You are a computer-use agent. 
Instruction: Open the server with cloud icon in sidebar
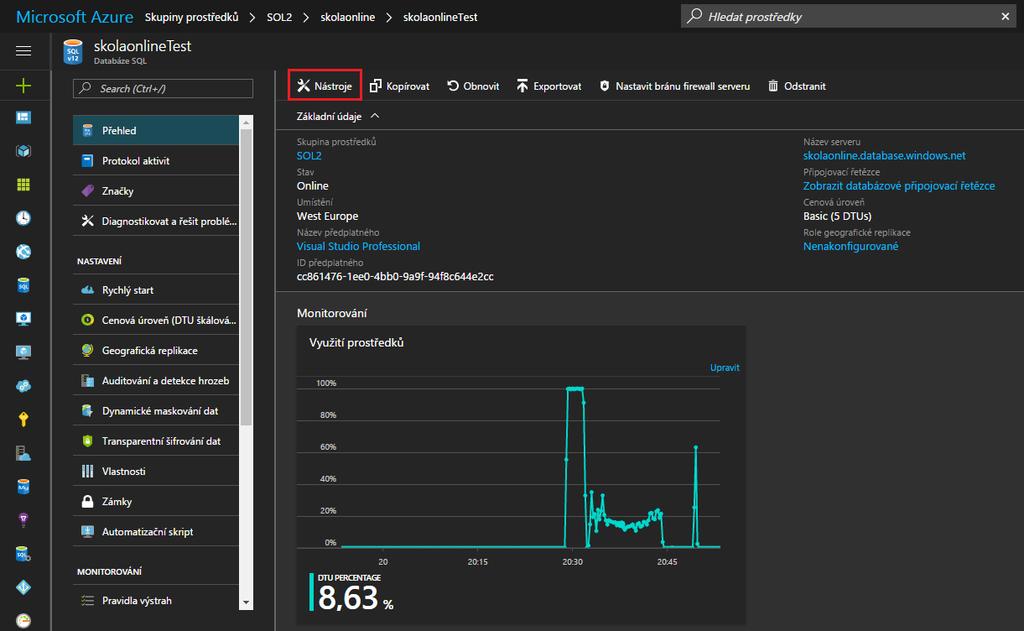tap(24, 453)
